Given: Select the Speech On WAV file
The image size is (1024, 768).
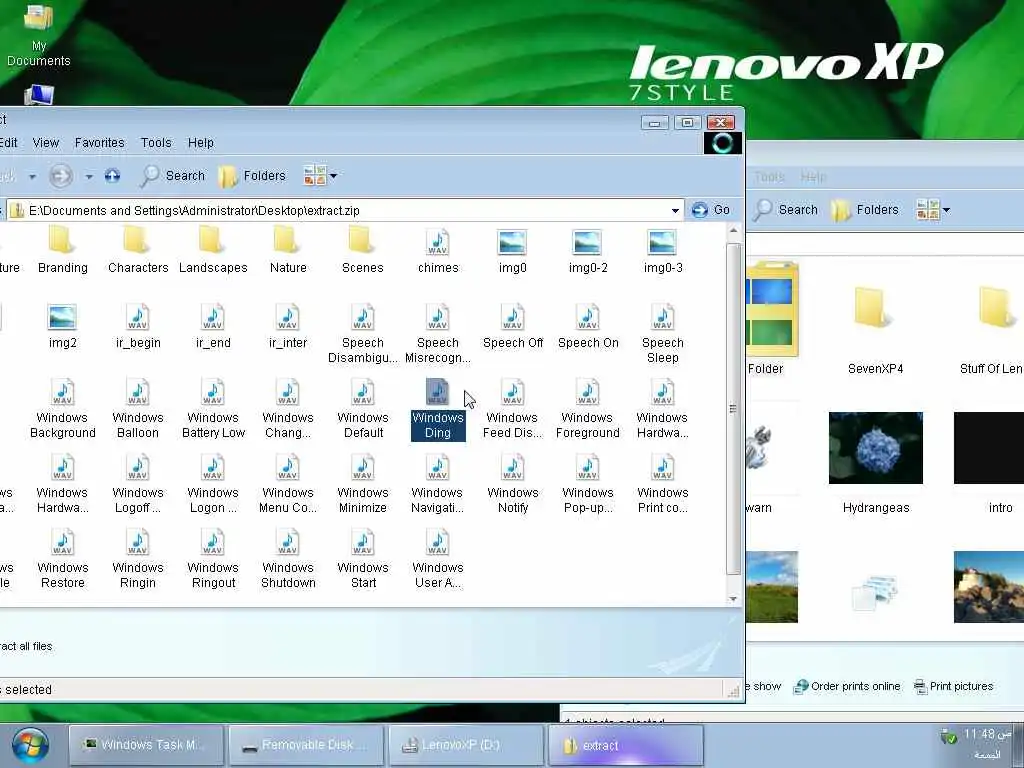Looking at the screenshot, I should [588, 324].
